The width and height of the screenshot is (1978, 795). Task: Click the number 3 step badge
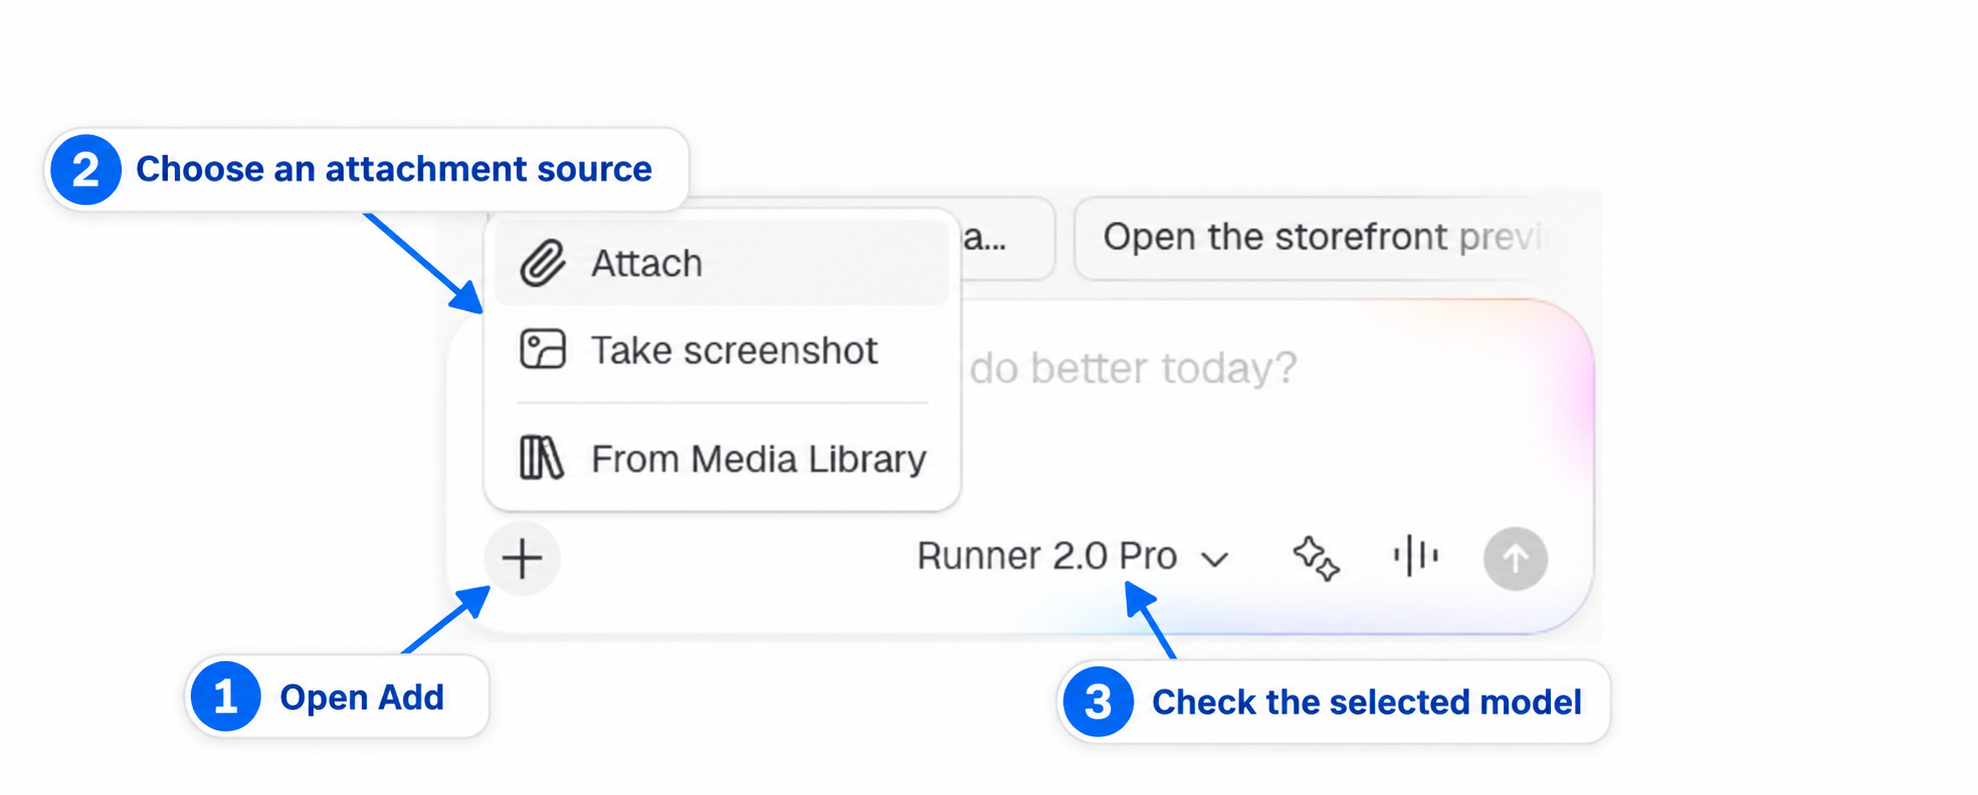(x=1098, y=702)
